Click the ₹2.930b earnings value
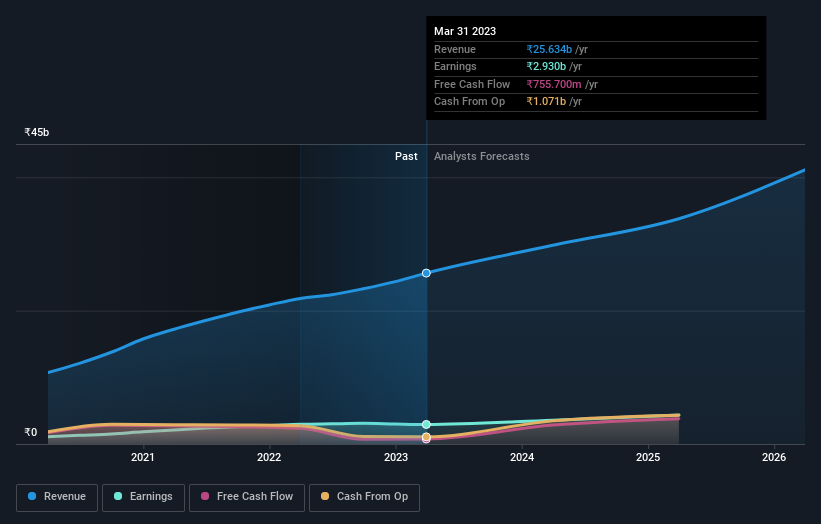Image resolution: width=821 pixels, height=524 pixels. [546, 66]
